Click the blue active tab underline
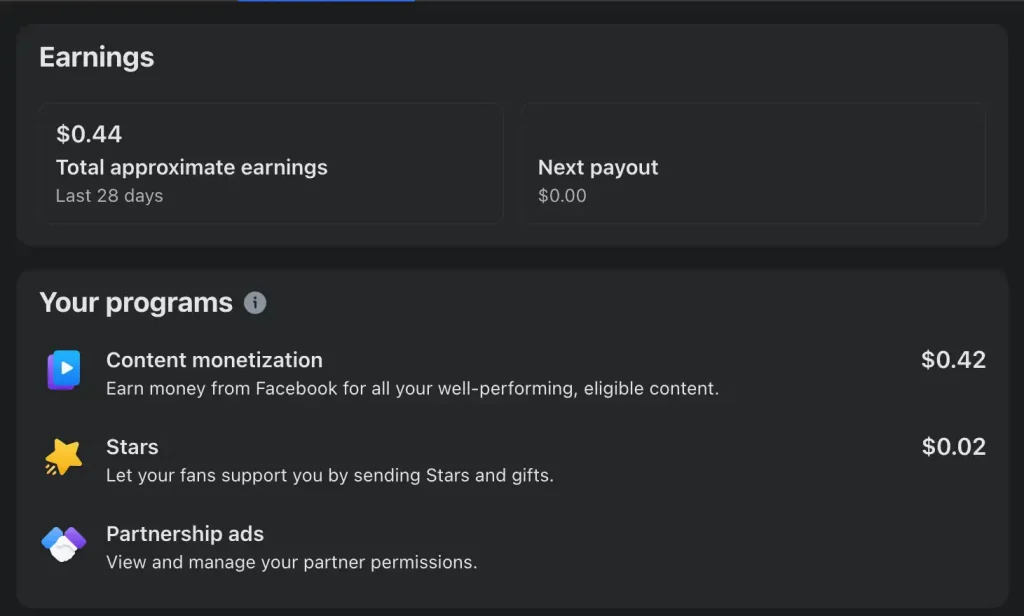The height and width of the screenshot is (616, 1024). click(326, 1)
